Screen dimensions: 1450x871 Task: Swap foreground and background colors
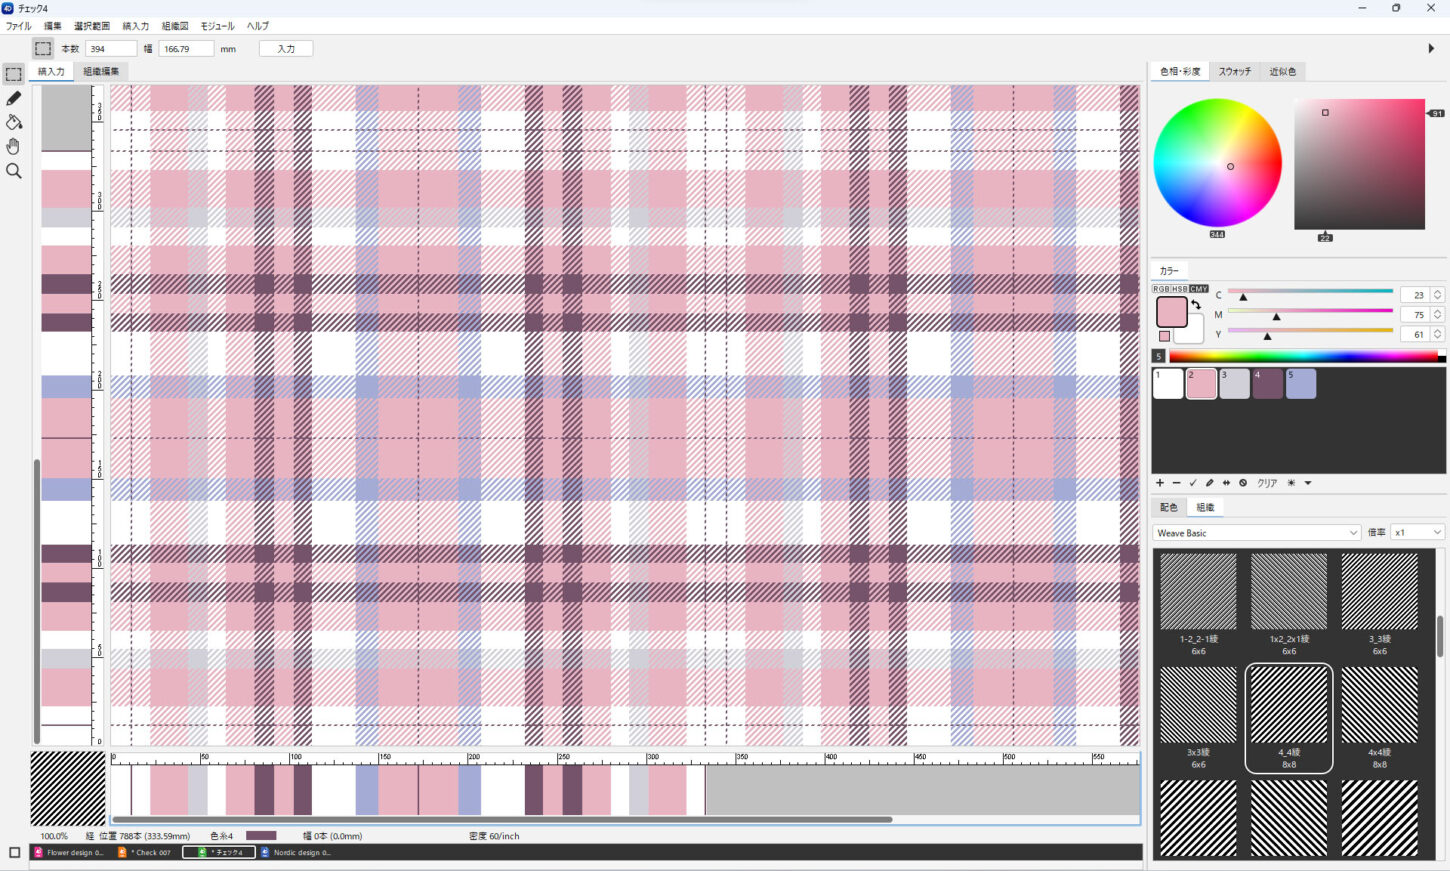coord(1196,305)
